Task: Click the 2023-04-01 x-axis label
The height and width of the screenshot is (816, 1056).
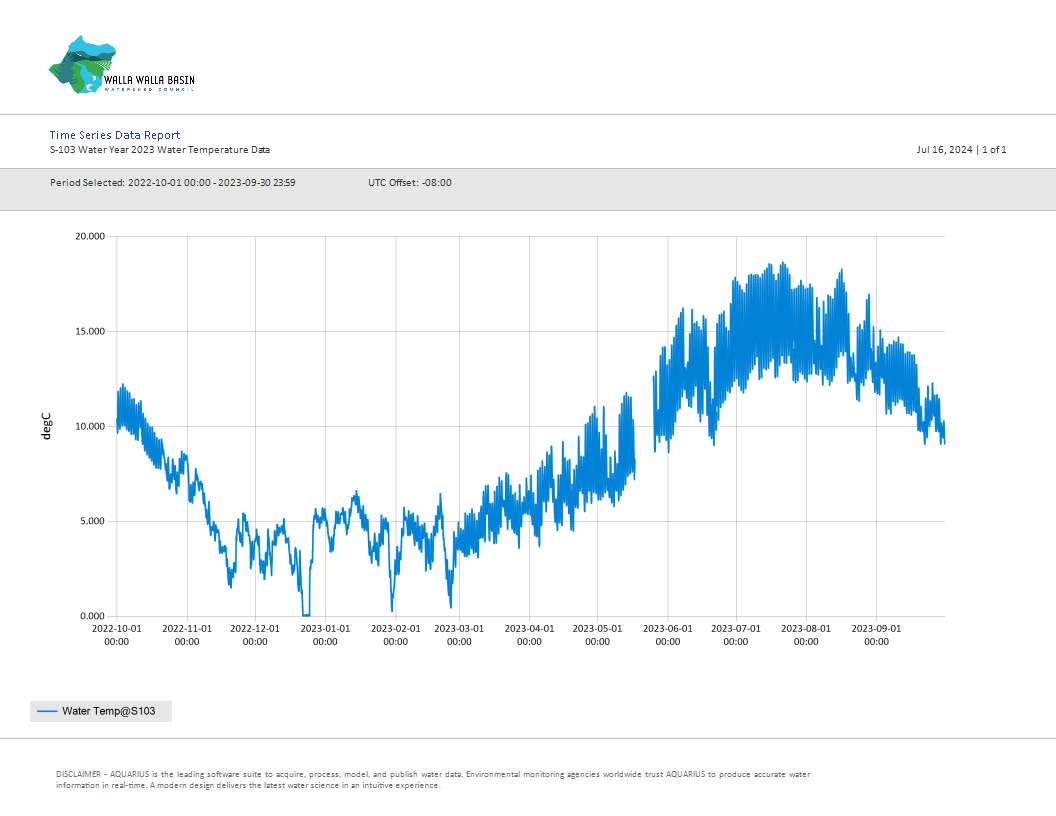Action: click(x=529, y=635)
